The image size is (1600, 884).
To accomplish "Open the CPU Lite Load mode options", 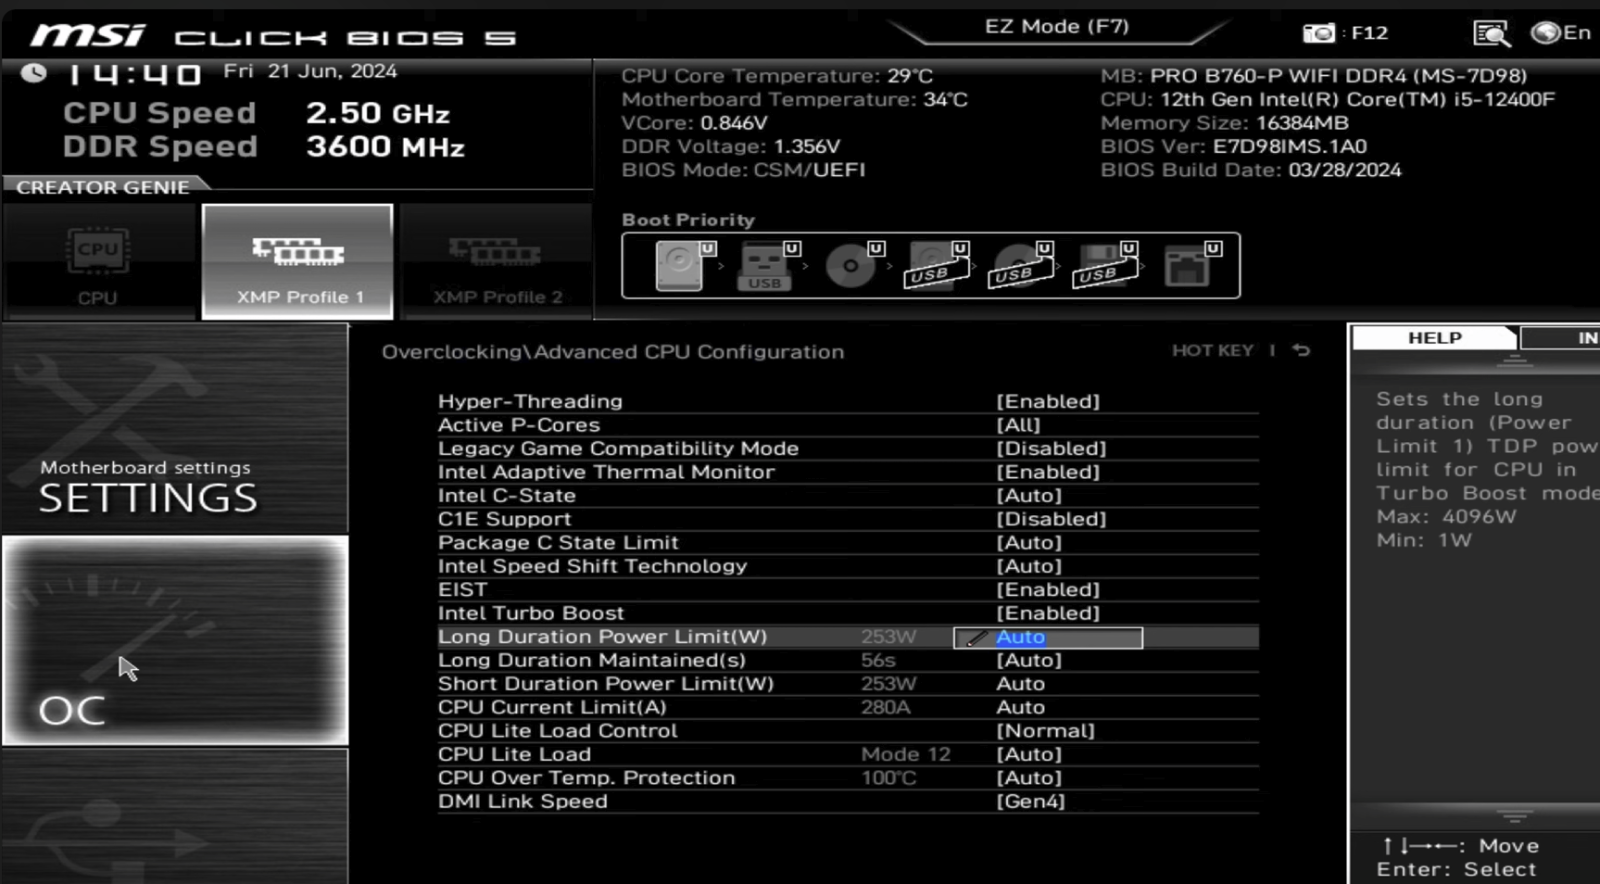I will pos(848,754).
